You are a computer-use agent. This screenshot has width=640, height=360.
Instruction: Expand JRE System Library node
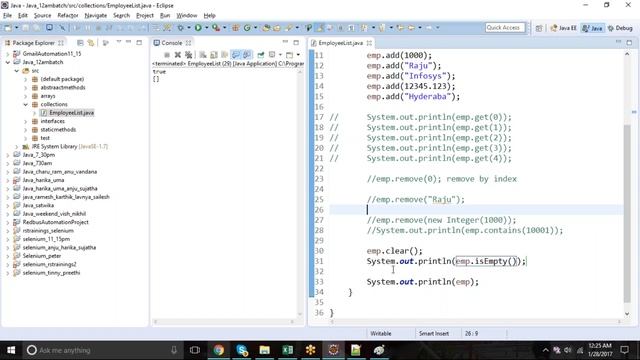(16, 147)
